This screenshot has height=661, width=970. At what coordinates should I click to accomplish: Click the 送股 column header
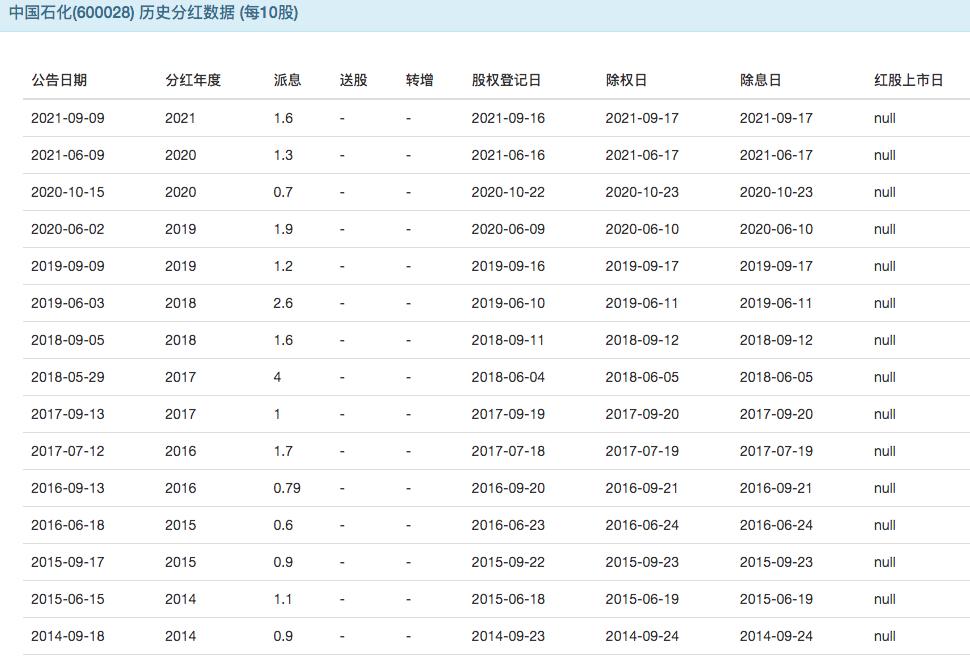click(354, 80)
